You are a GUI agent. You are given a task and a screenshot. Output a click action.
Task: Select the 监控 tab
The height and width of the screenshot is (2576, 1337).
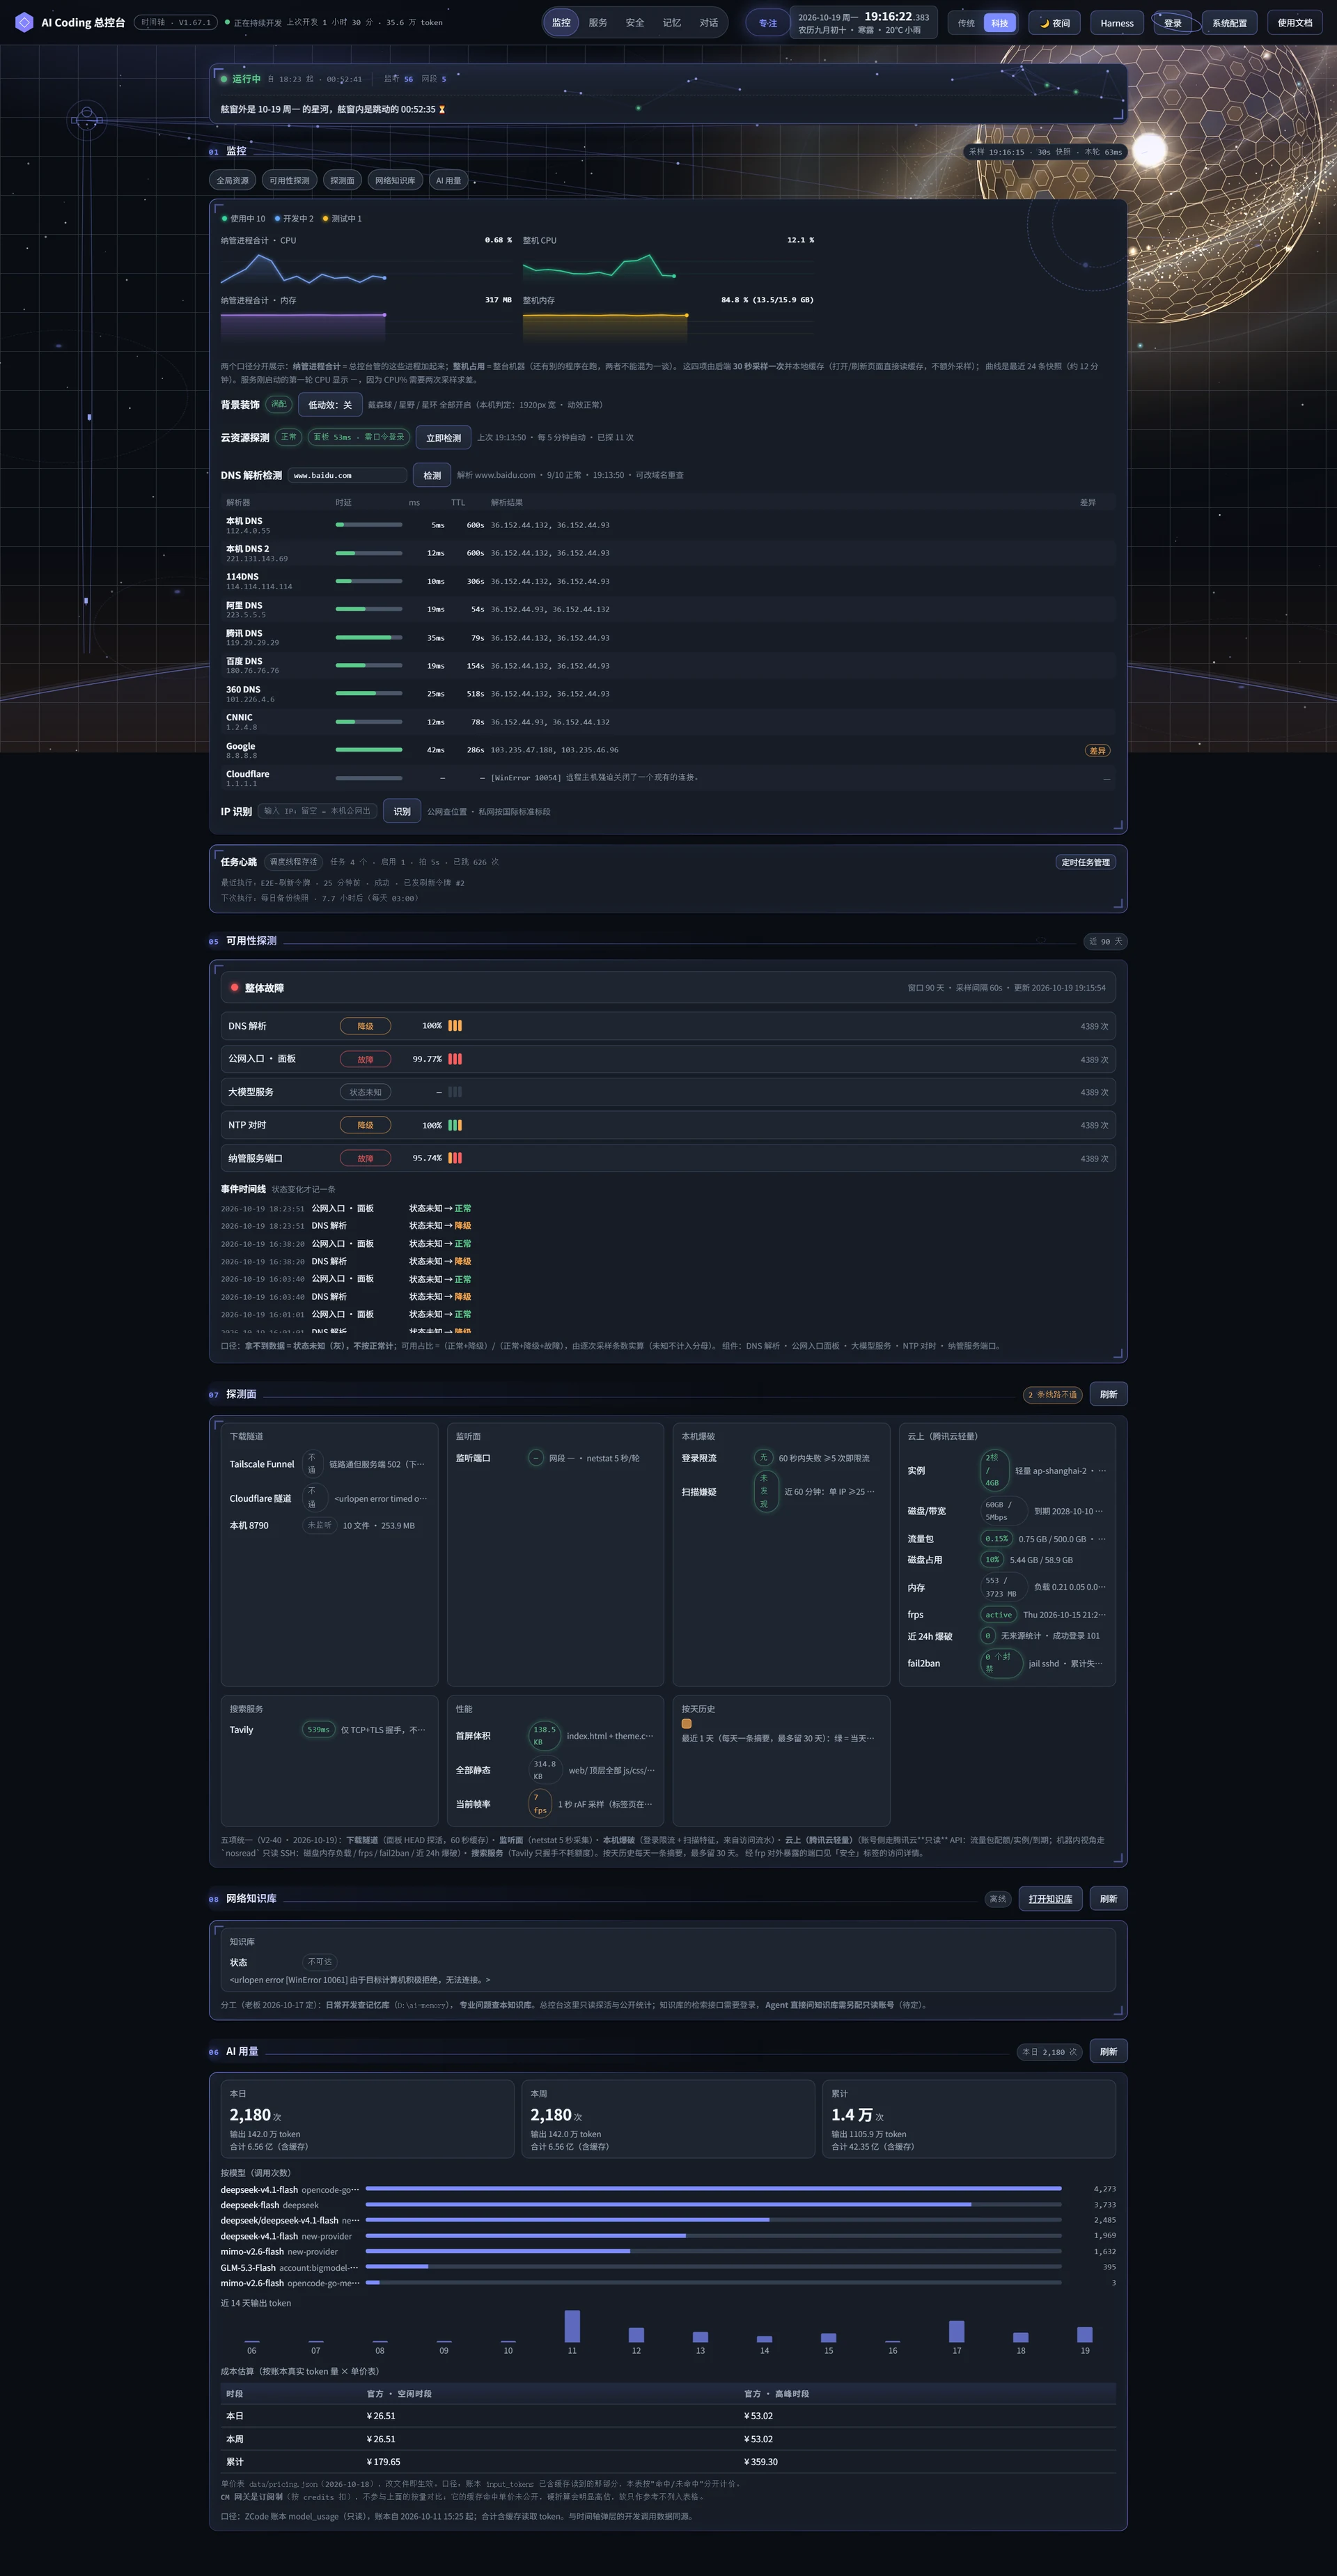click(561, 22)
